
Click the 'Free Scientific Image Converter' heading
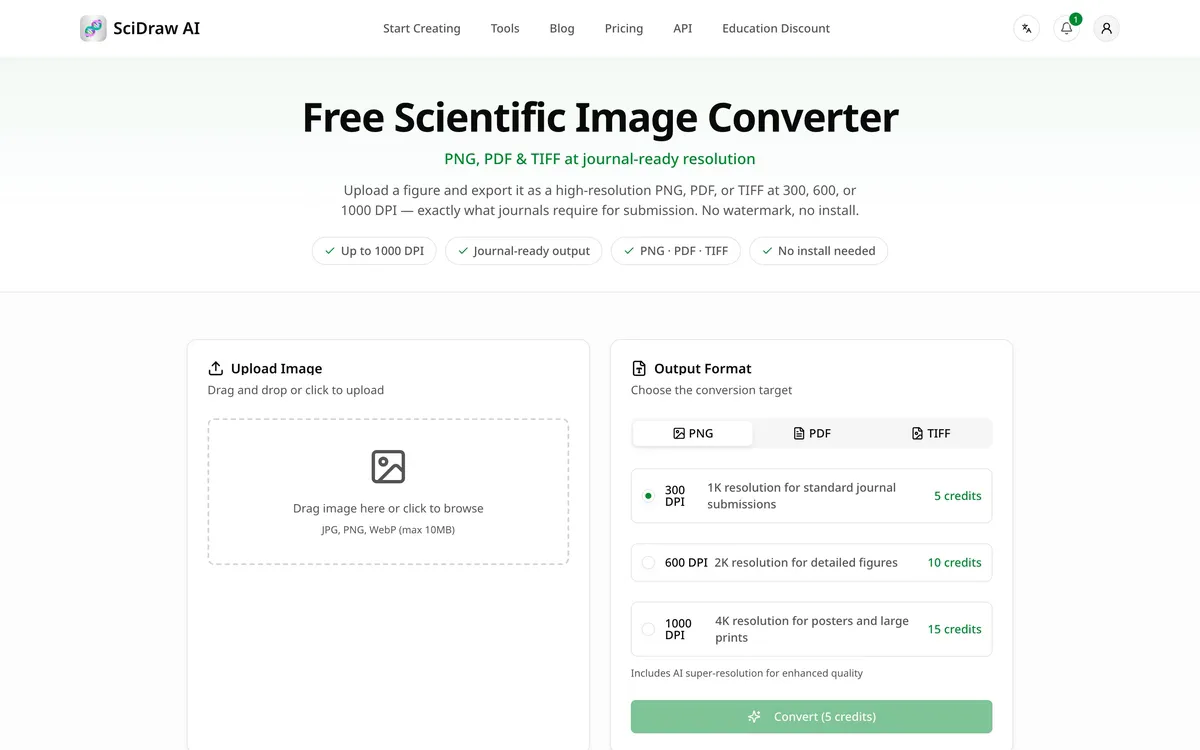(x=600, y=118)
